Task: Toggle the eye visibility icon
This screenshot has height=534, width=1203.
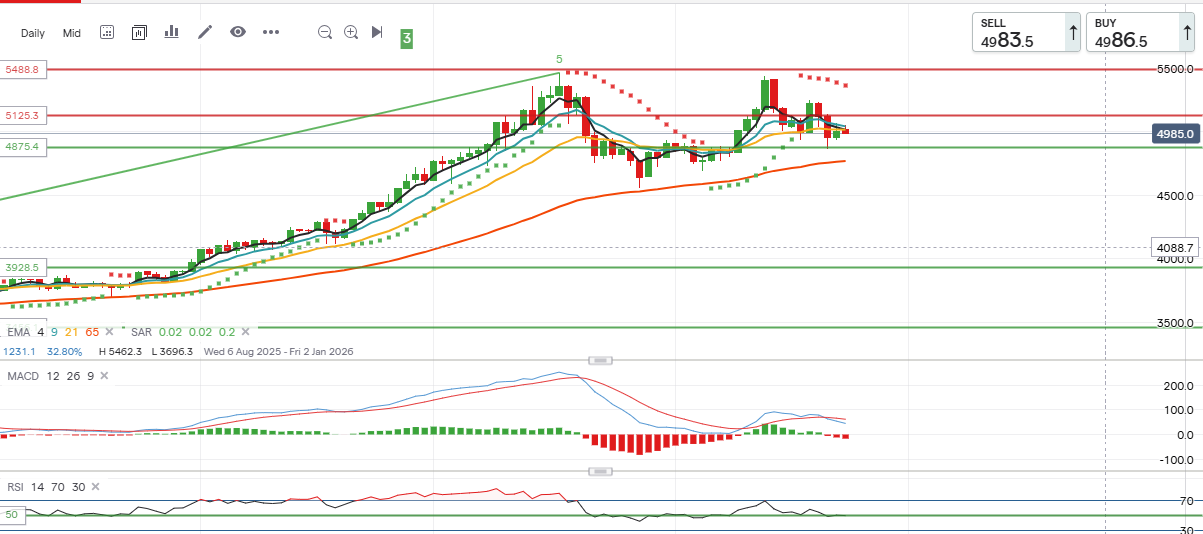Action: [238, 32]
